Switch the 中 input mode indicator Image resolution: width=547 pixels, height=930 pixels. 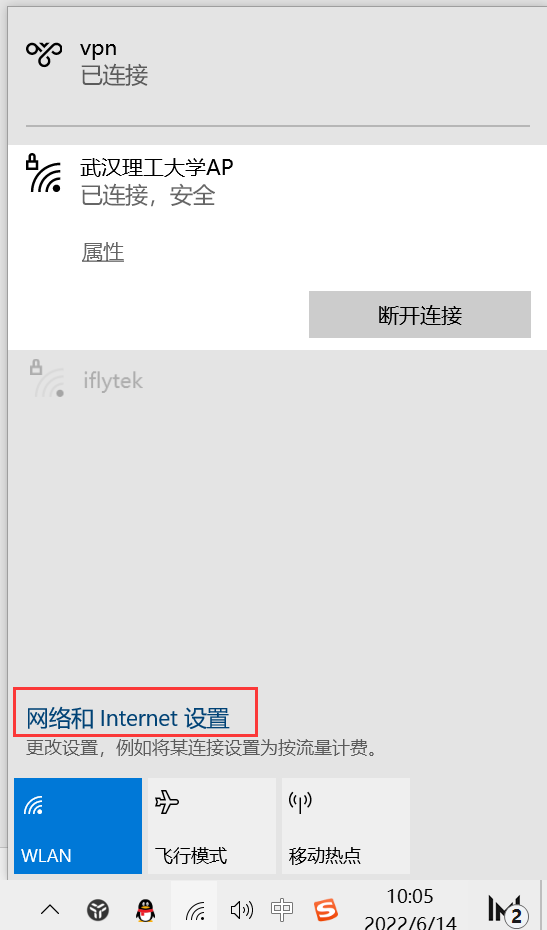pyautogui.click(x=282, y=909)
